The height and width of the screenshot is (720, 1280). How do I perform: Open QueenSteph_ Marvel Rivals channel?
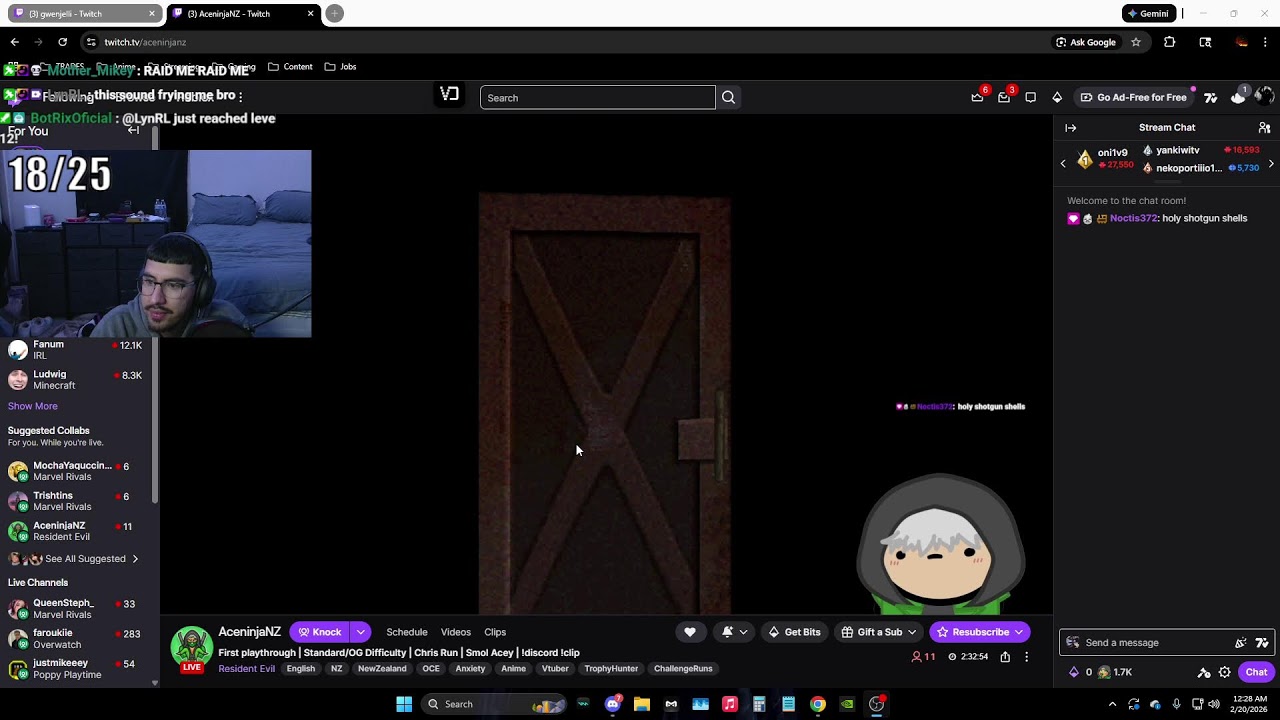[78, 609]
